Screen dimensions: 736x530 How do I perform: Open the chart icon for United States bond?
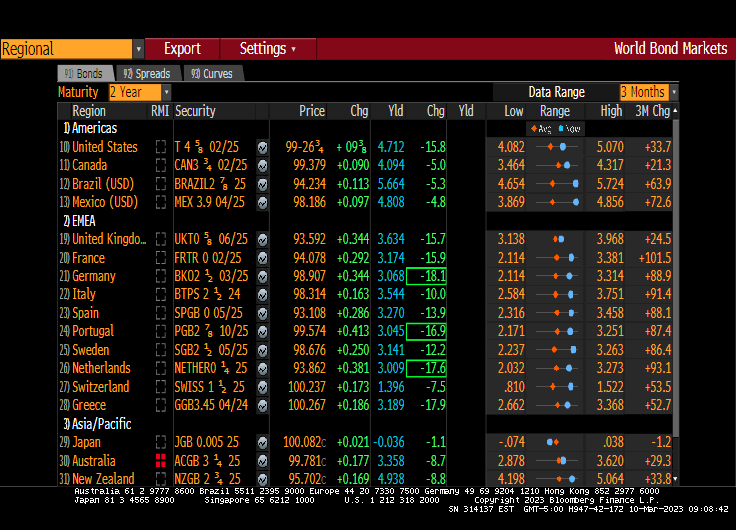tap(262, 147)
